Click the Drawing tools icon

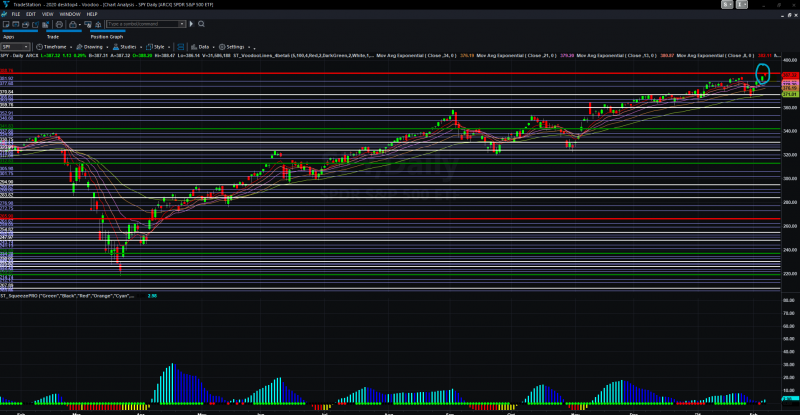point(79,47)
